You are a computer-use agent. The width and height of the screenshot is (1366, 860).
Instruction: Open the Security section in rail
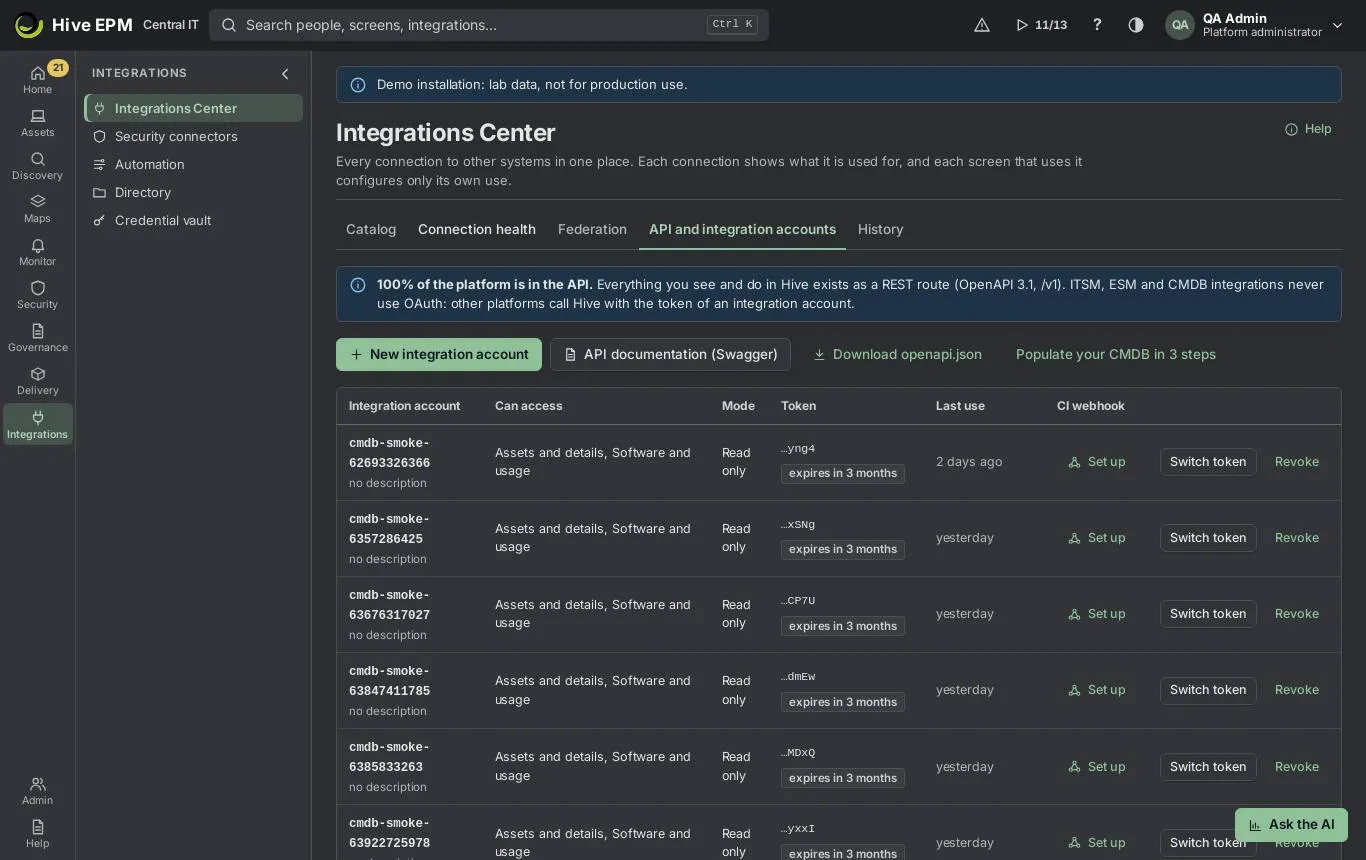pyautogui.click(x=37, y=295)
